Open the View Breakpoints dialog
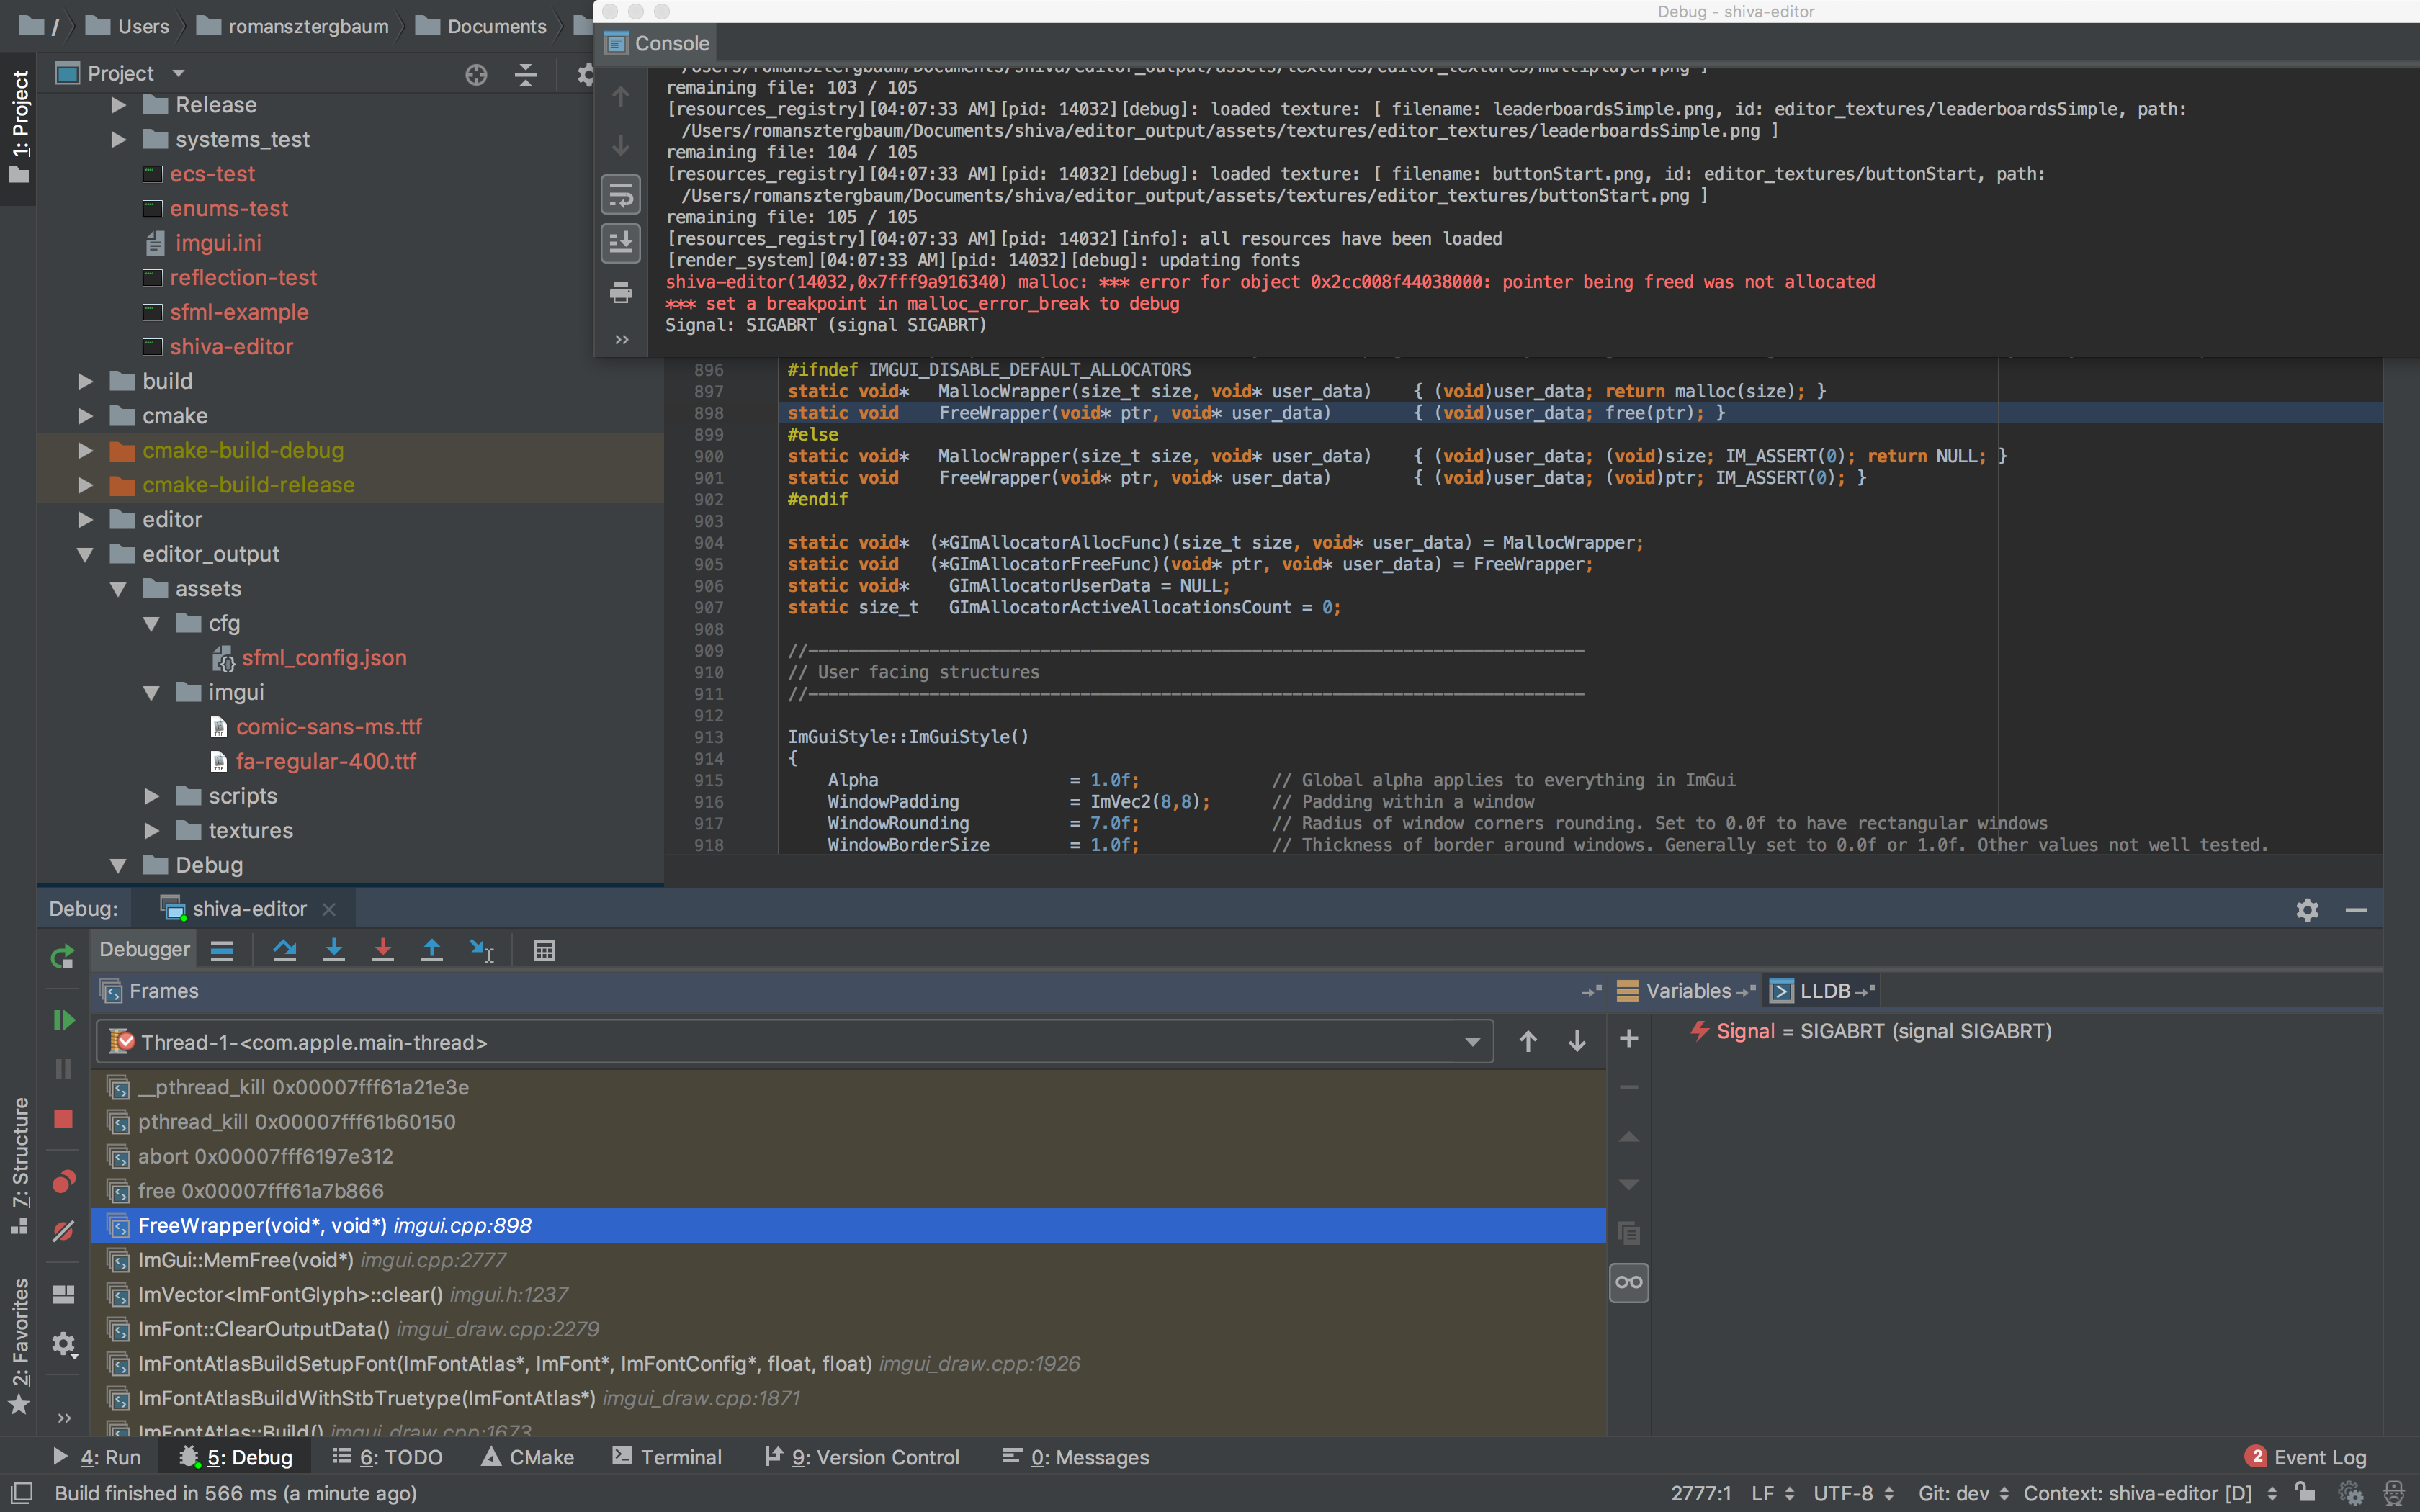 pyautogui.click(x=63, y=1182)
